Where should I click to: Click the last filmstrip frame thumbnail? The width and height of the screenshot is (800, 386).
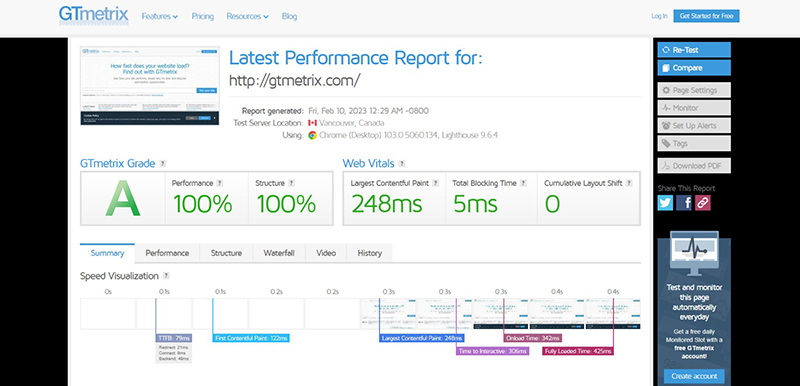[613, 314]
